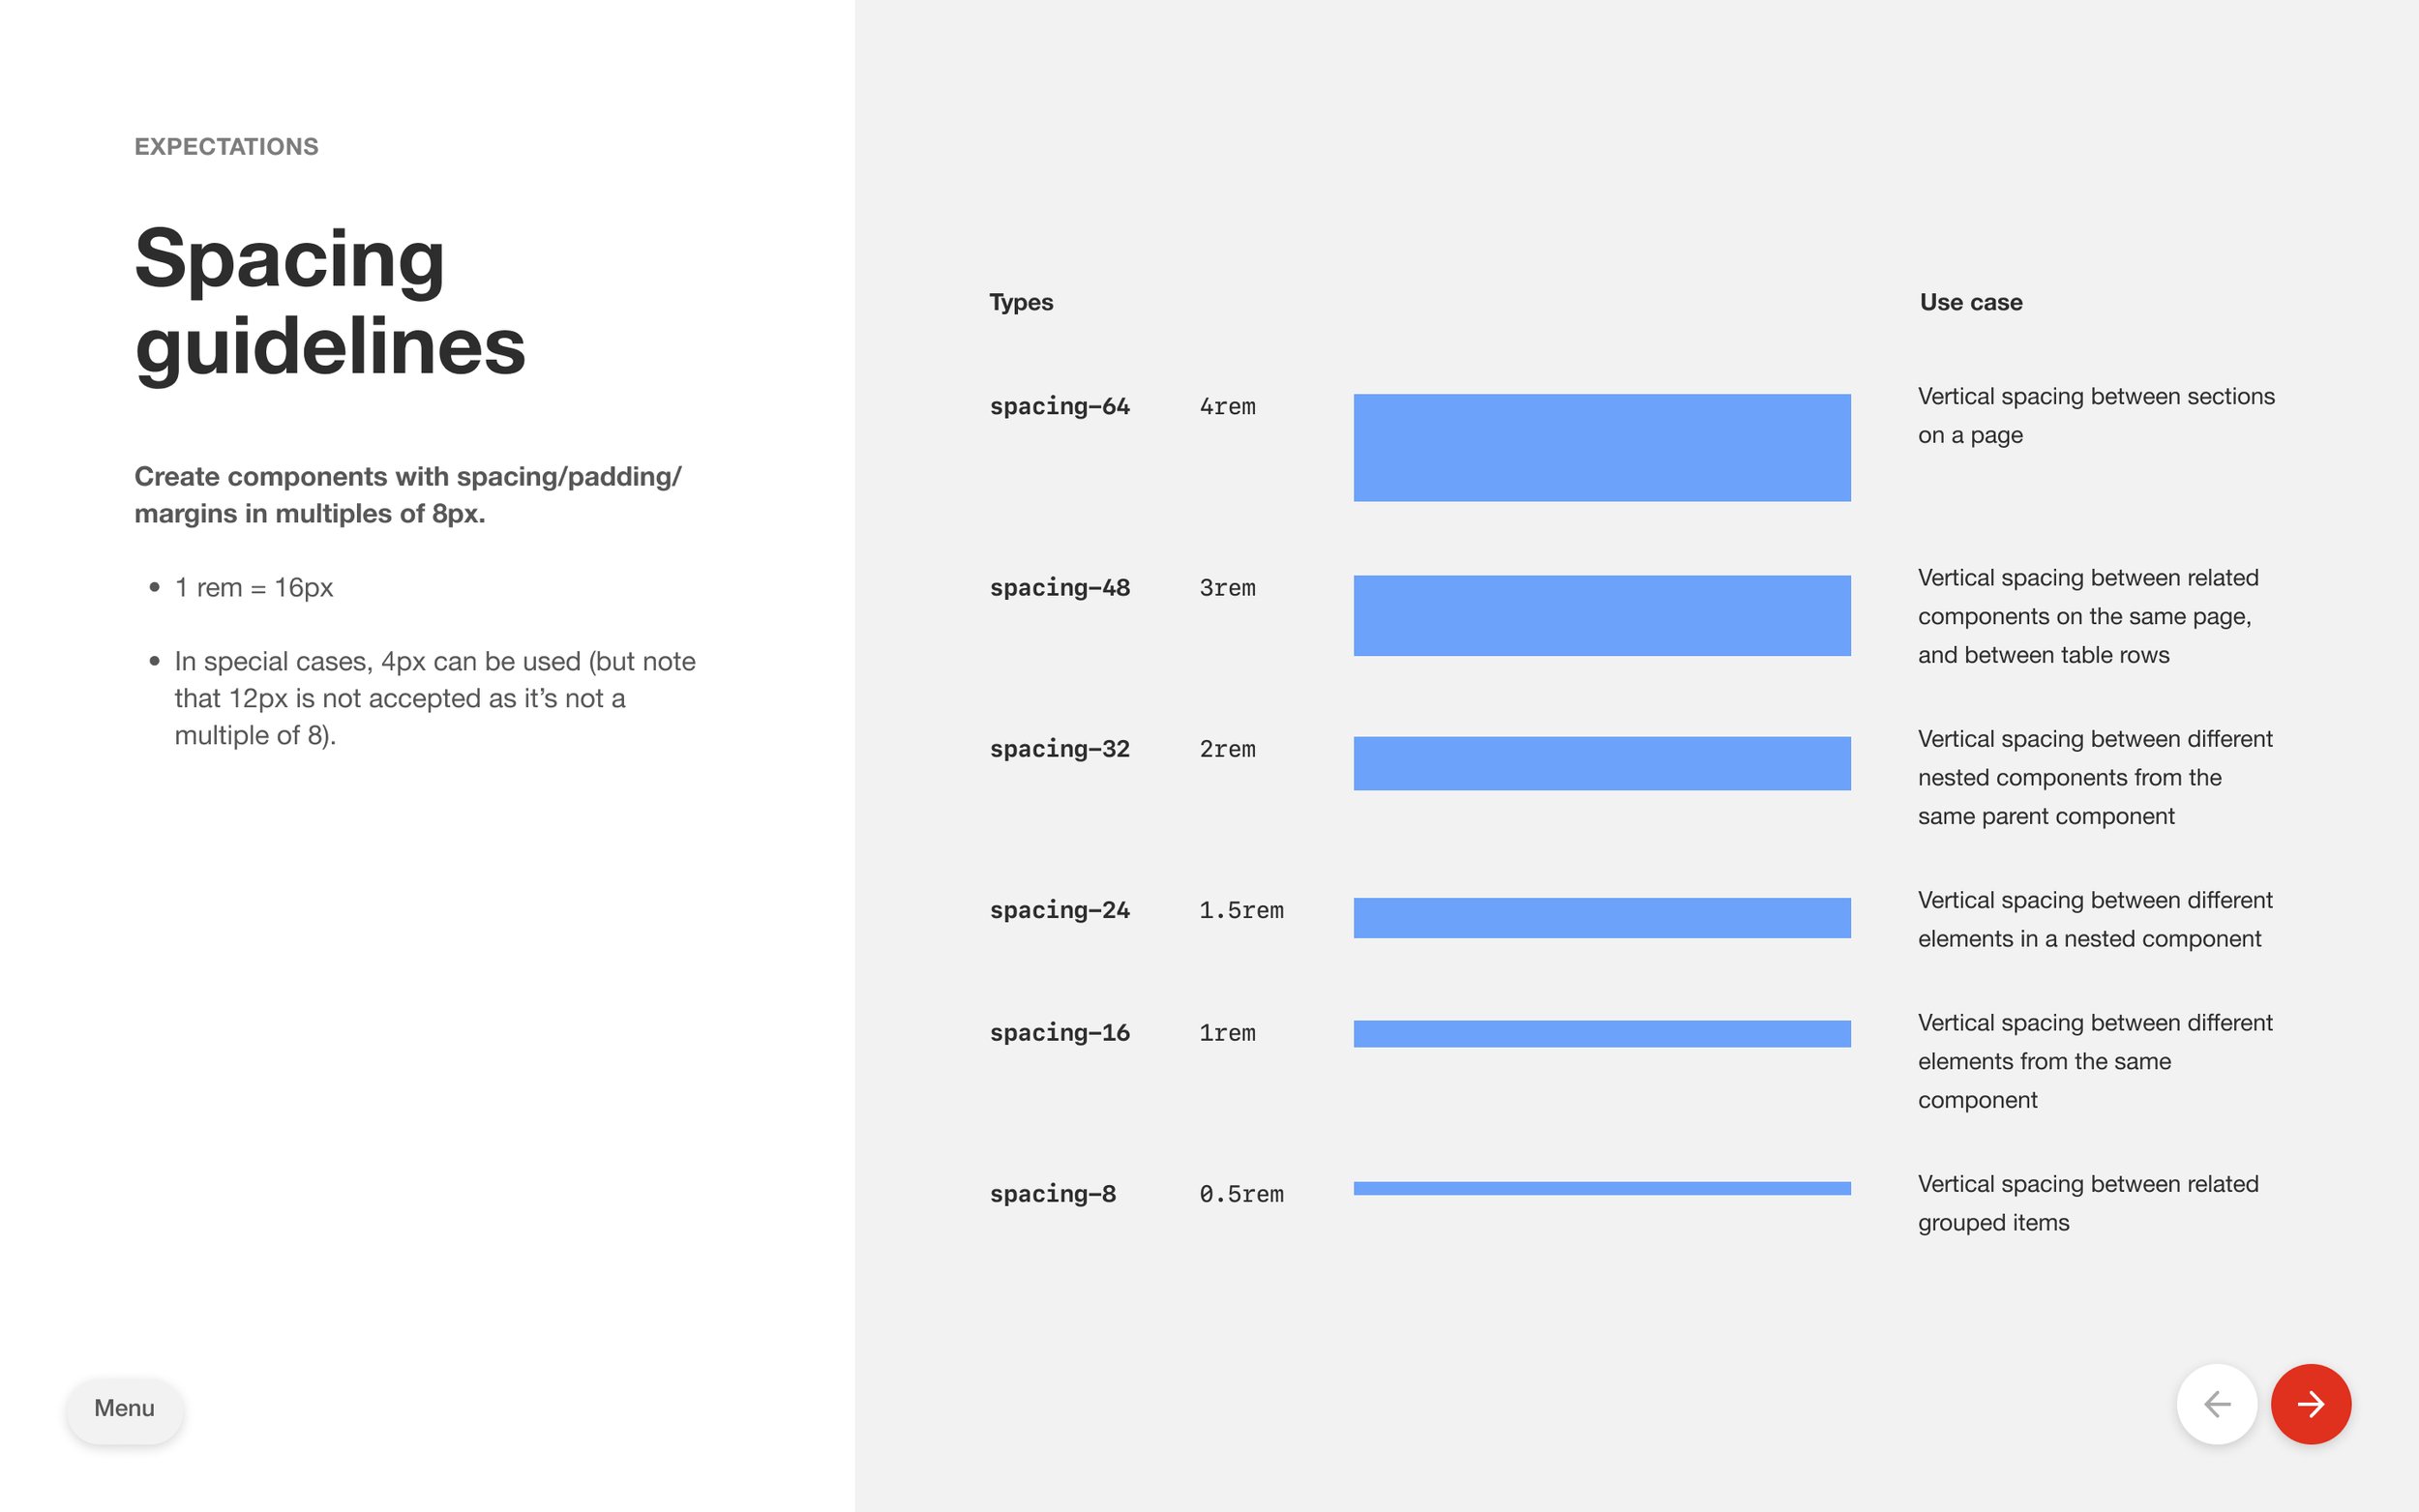
Task: Click the EXPECTATIONS section label
Action: click(226, 146)
